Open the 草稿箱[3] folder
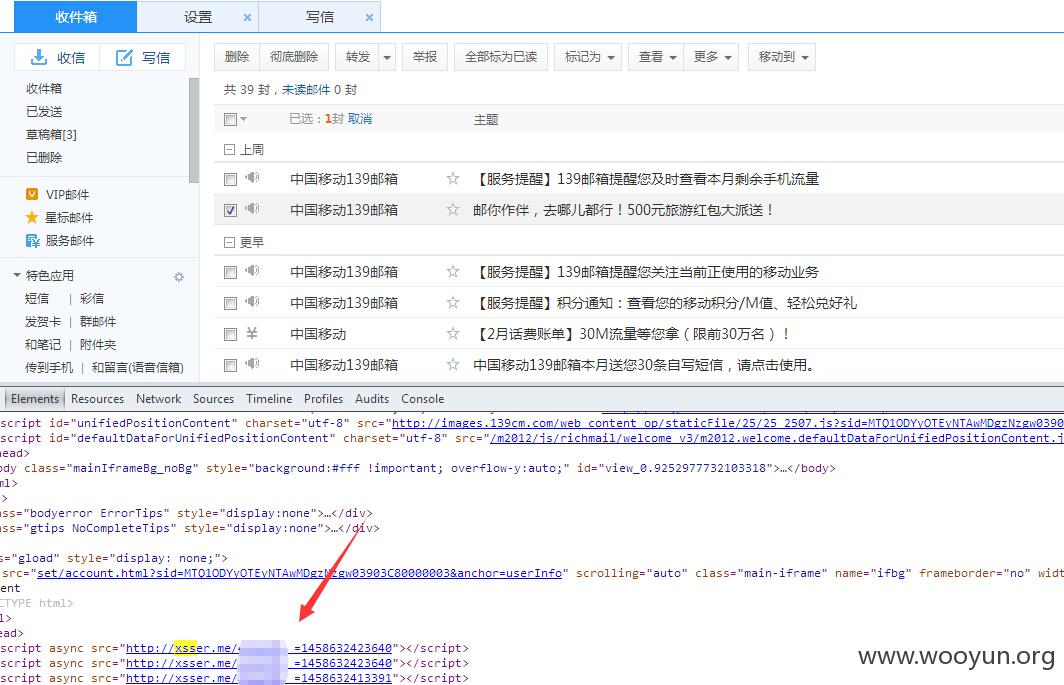 pos(52,134)
